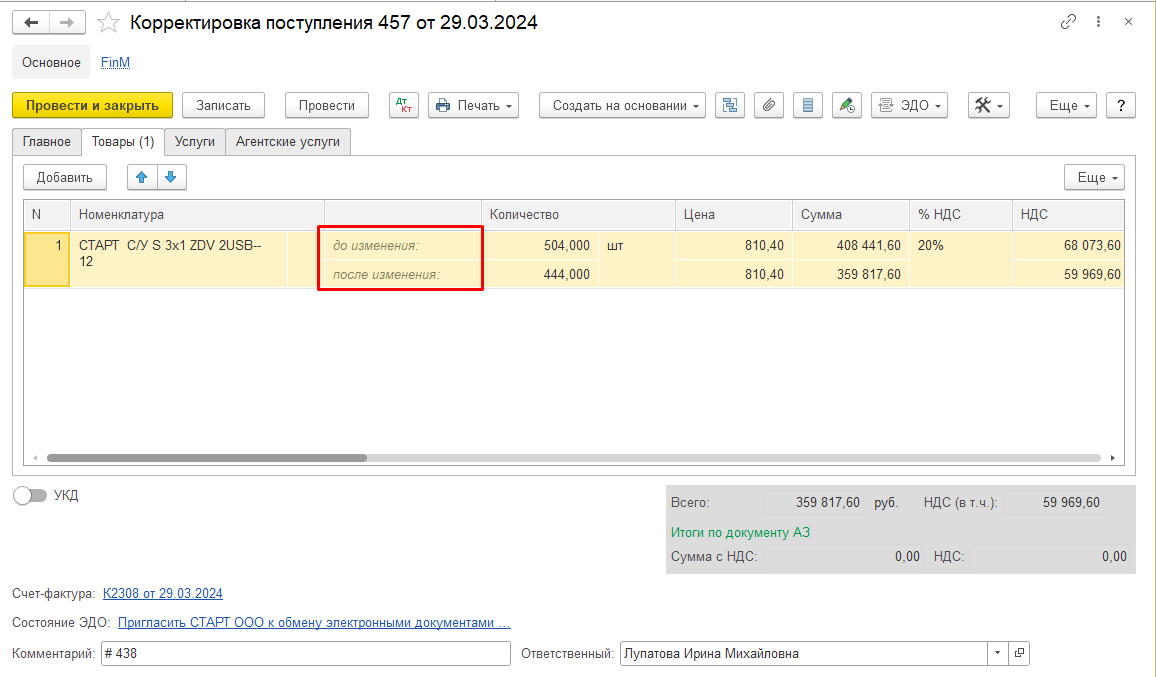Screen dimensions: 1156x677
Task: Copy document link via chain icon
Action: point(1069,22)
